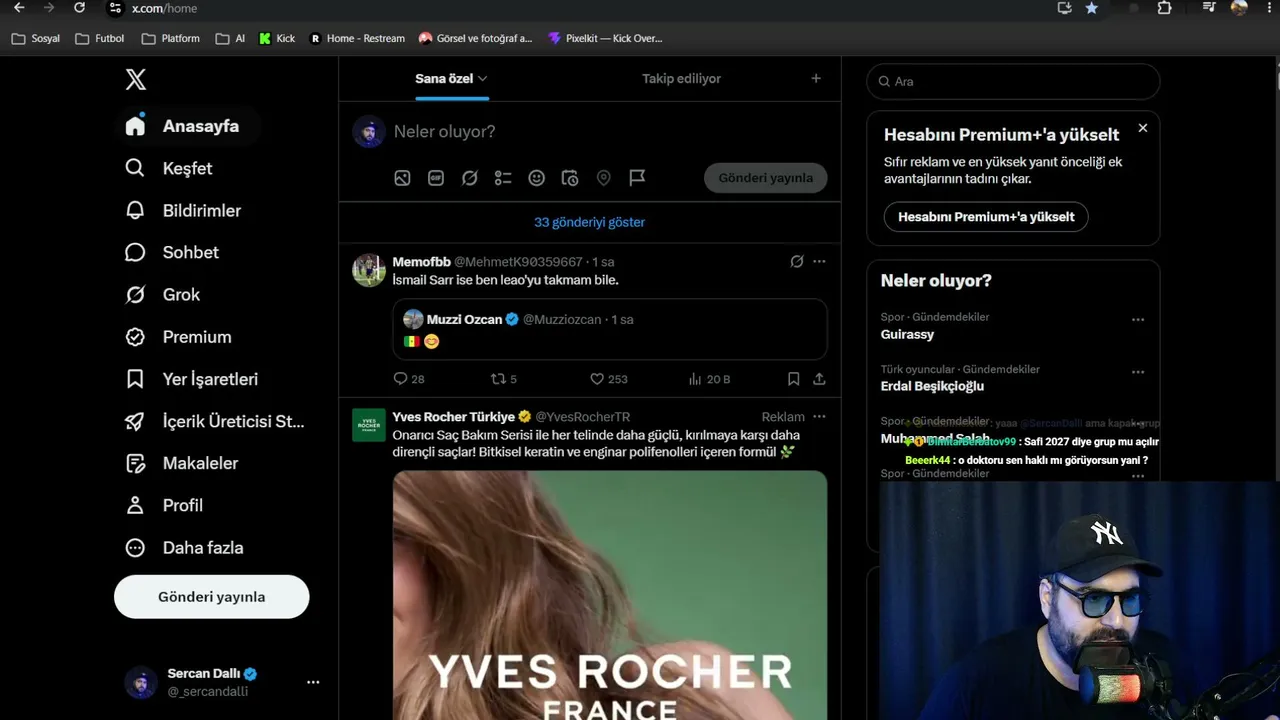Add a GIF to the post composer
1280x720 pixels.
(x=436, y=178)
